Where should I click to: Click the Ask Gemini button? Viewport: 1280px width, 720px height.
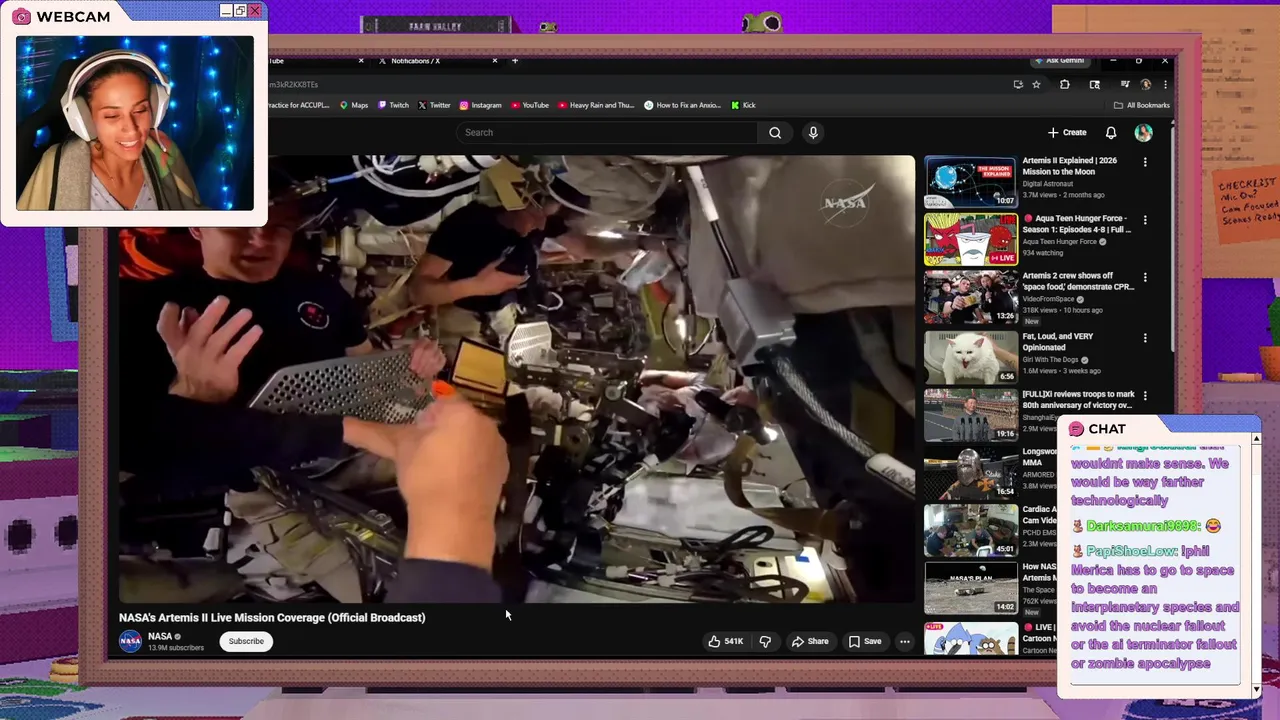coord(1060,61)
